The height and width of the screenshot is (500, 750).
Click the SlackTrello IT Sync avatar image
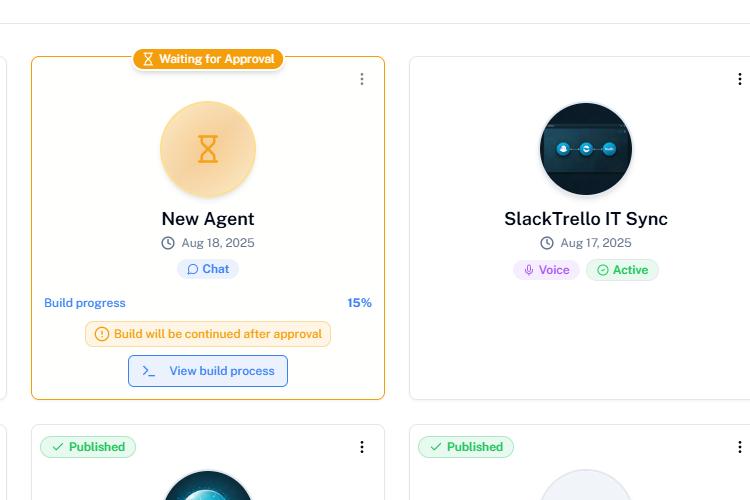pos(586,149)
